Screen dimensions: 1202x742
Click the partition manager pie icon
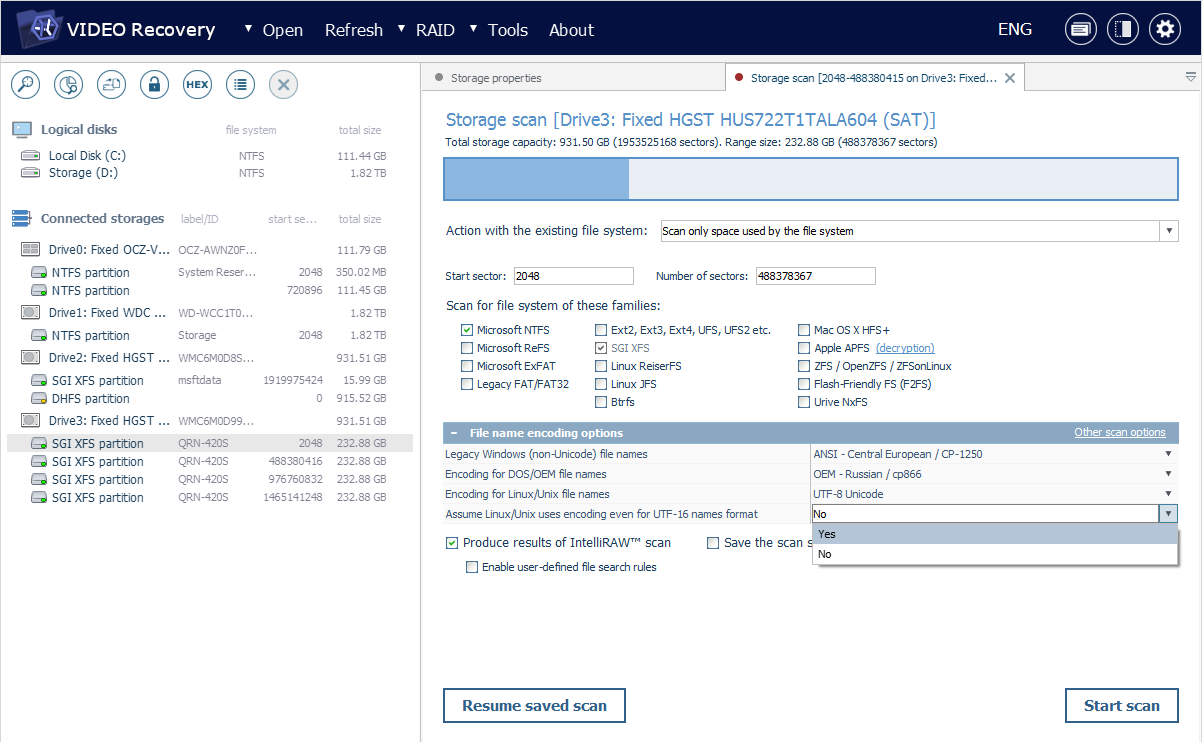[68, 85]
